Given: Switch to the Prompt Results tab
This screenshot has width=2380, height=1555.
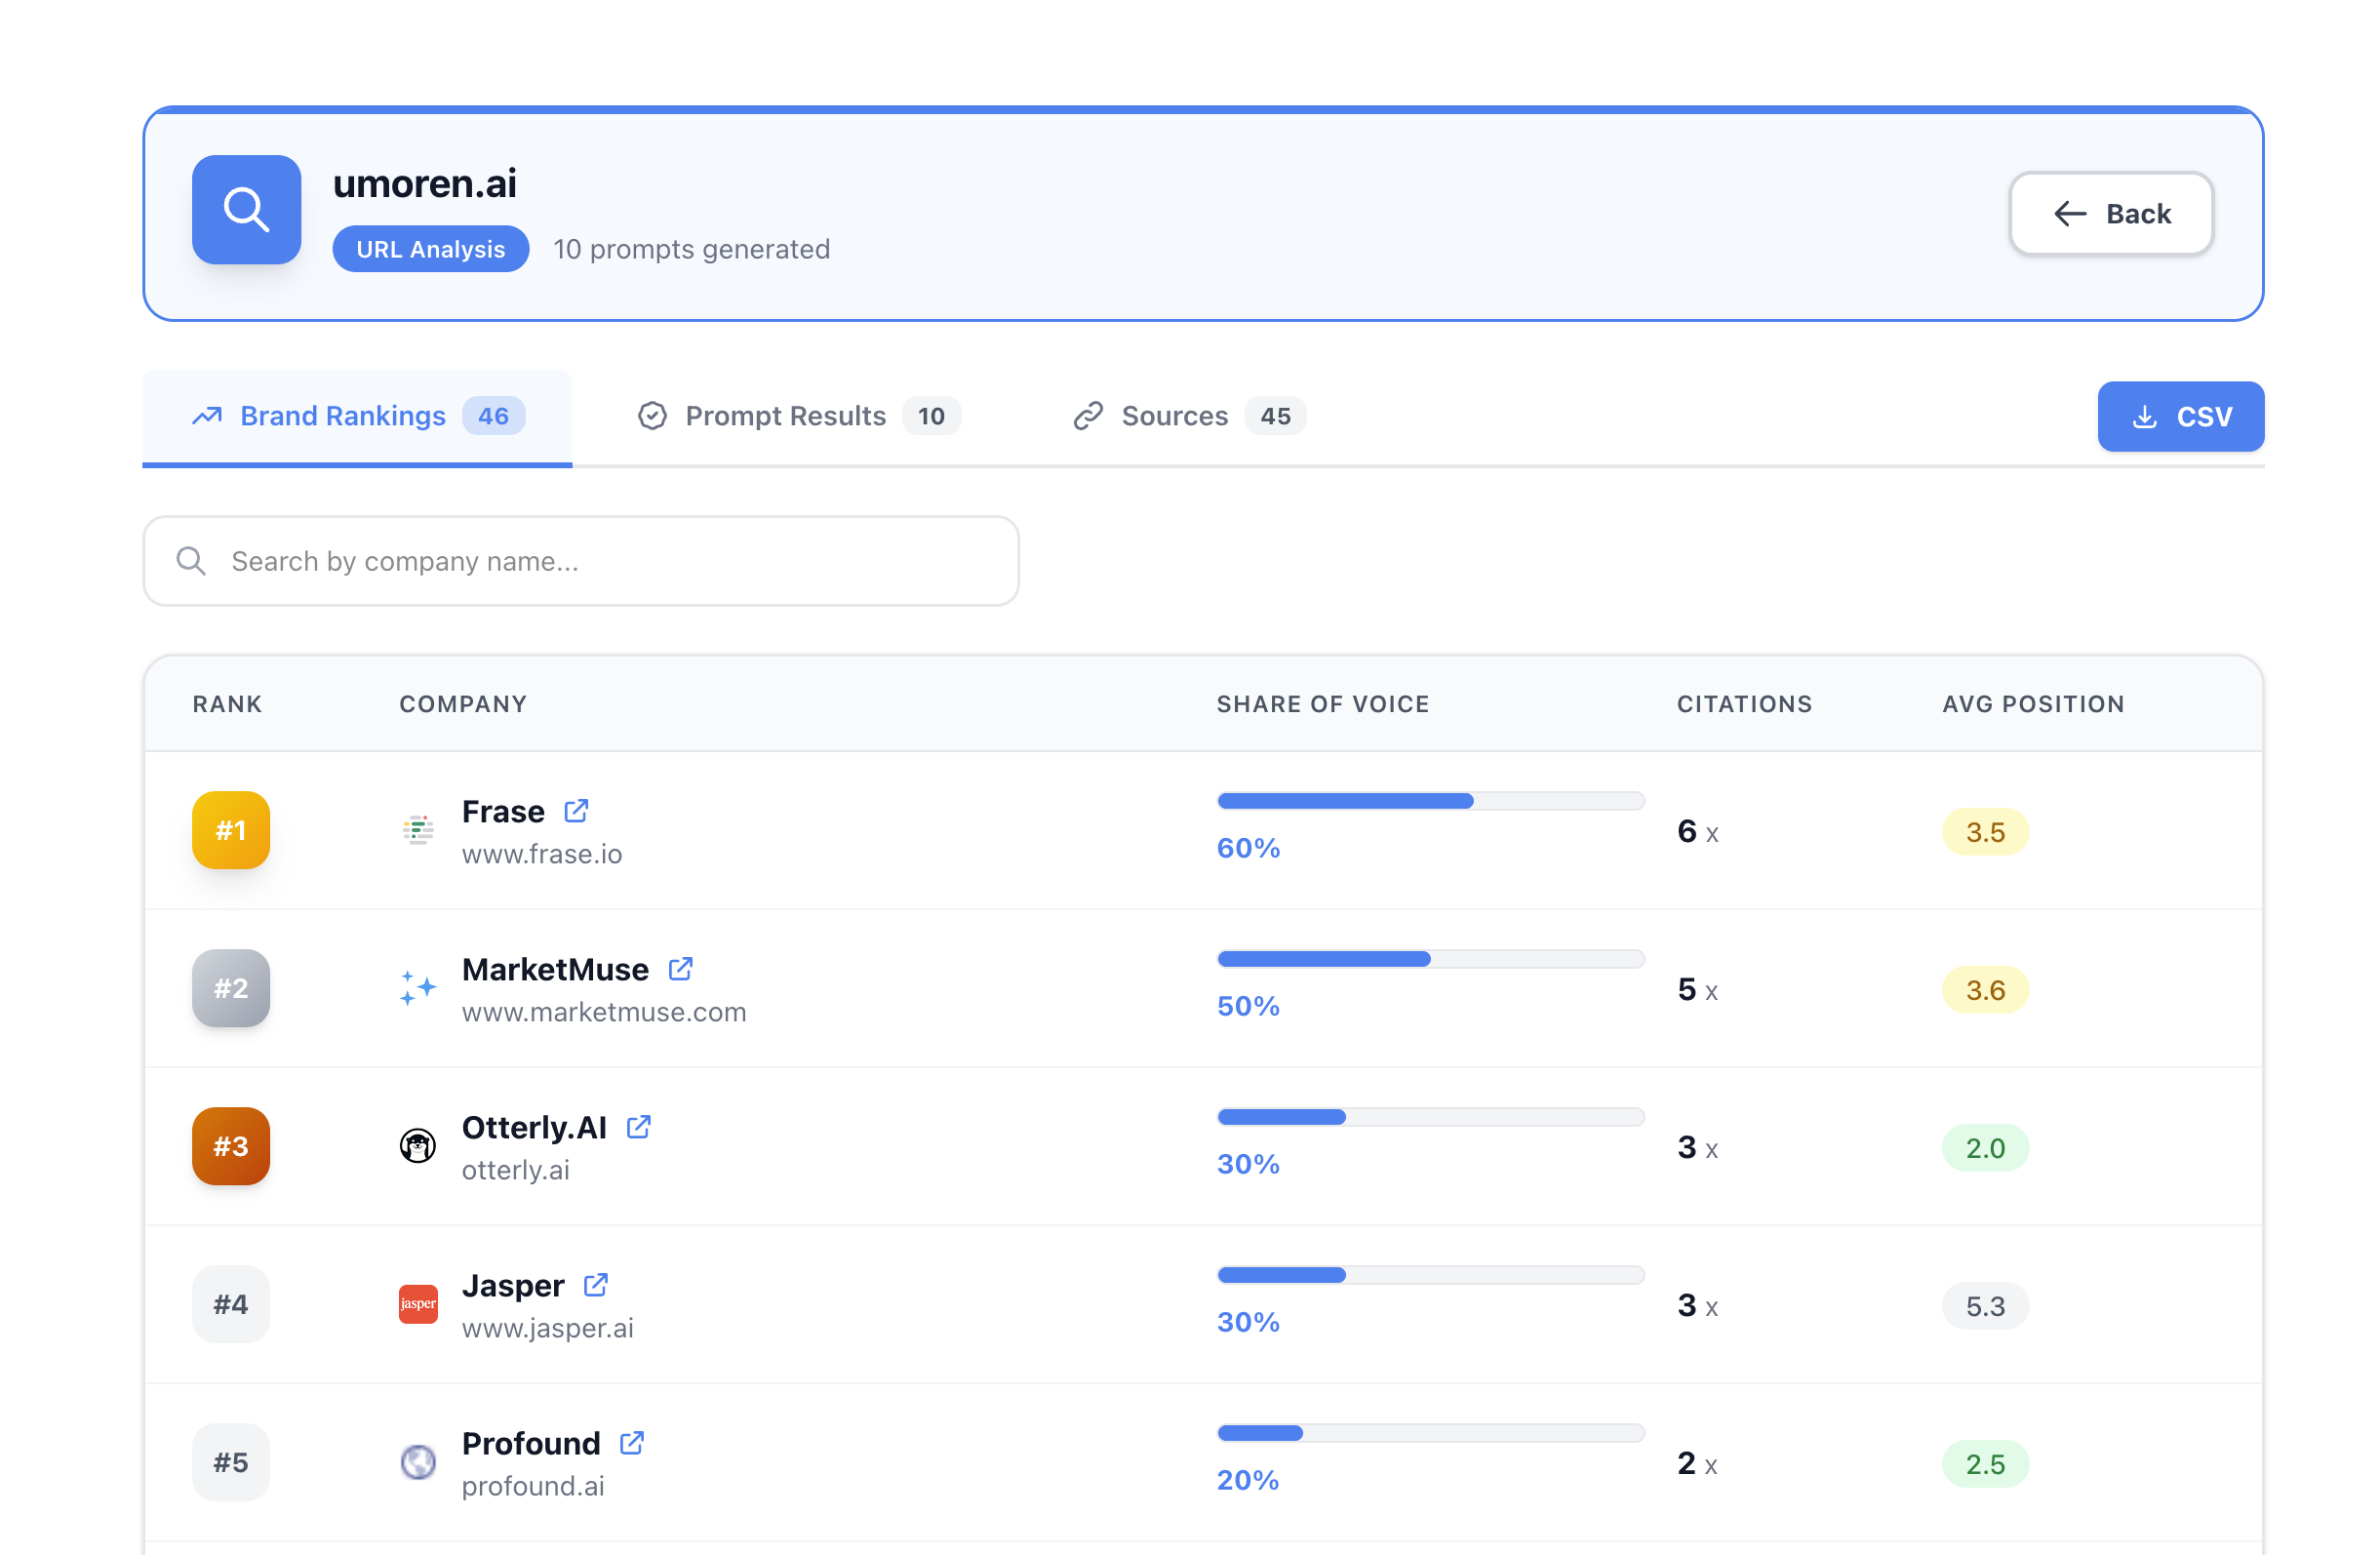Looking at the screenshot, I should coord(786,416).
